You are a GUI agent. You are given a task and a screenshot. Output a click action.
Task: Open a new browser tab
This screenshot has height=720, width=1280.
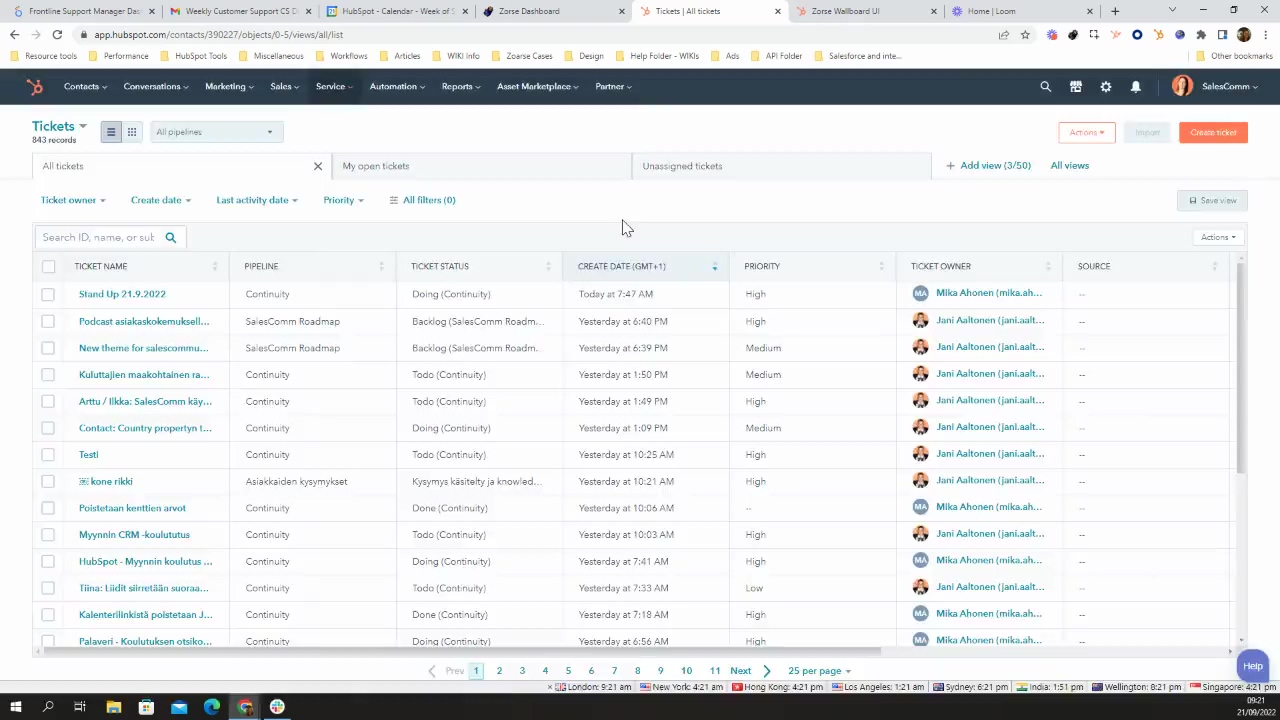pyautogui.click(x=1115, y=11)
